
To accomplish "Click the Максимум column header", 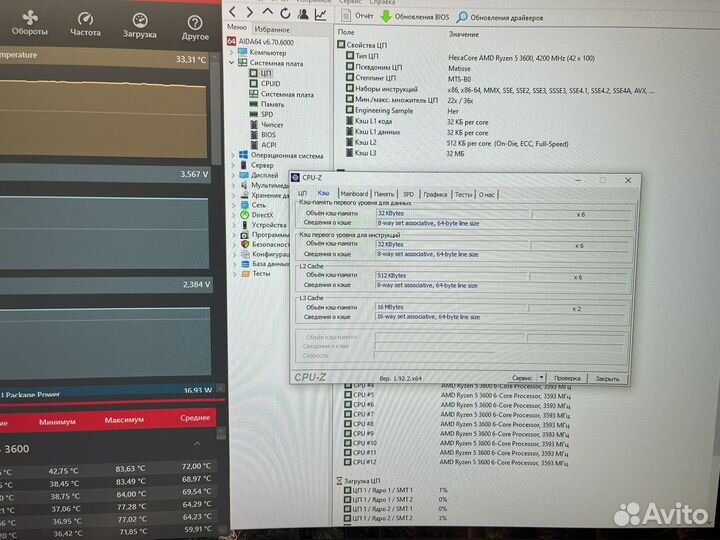I will tap(124, 420).
